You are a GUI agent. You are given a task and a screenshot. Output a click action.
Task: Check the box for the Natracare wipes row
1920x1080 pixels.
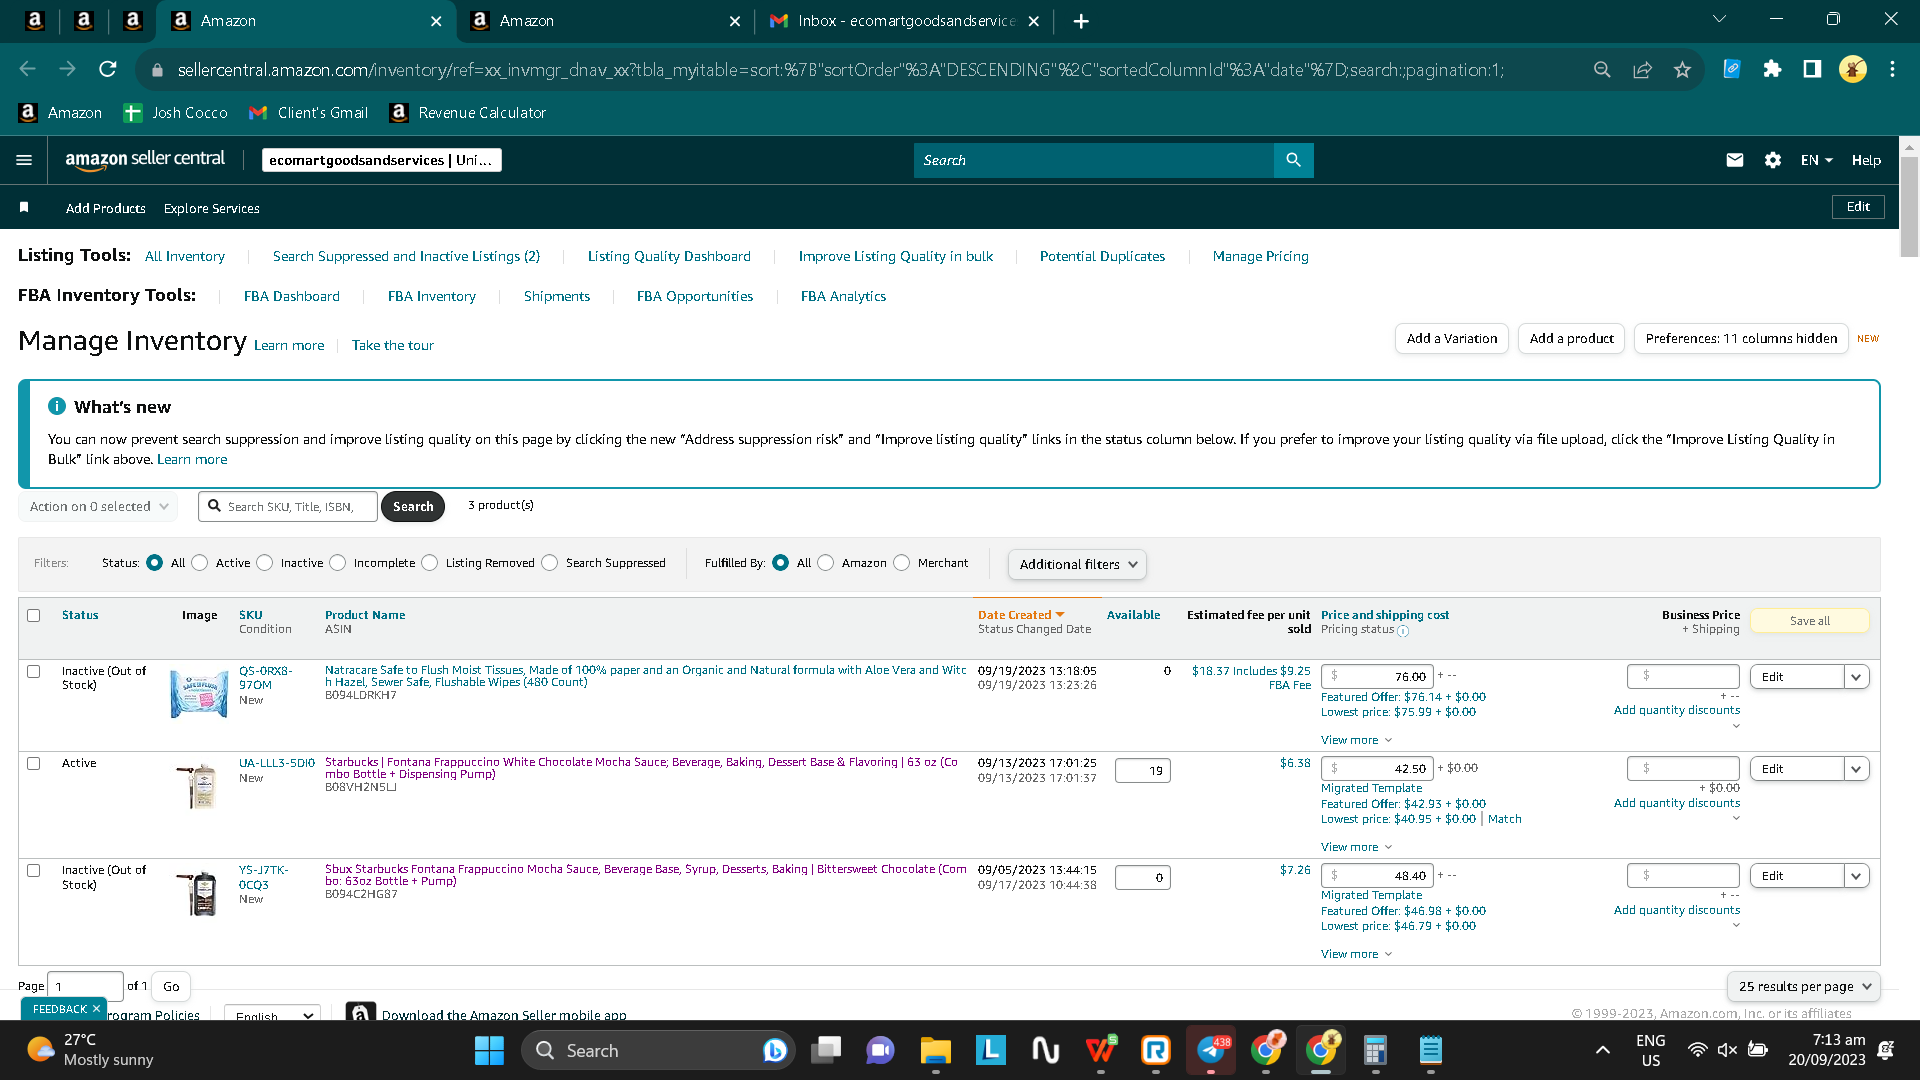click(x=34, y=671)
